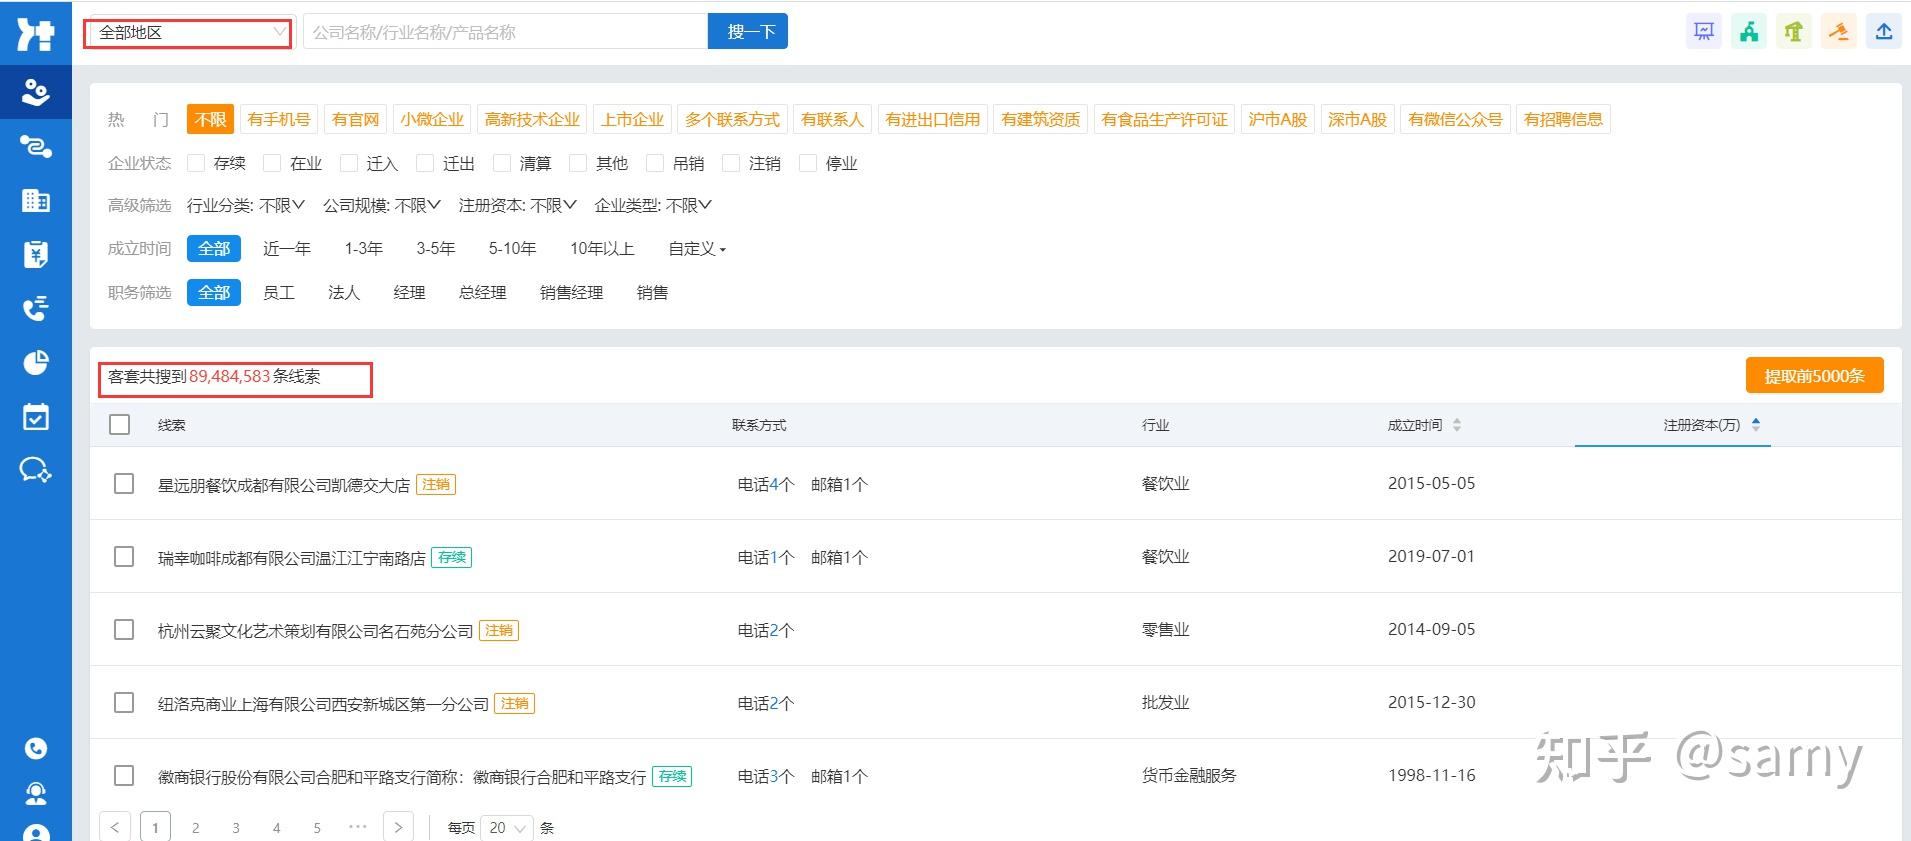
Task: Go to previous page arrow
Action: [x=115, y=828]
